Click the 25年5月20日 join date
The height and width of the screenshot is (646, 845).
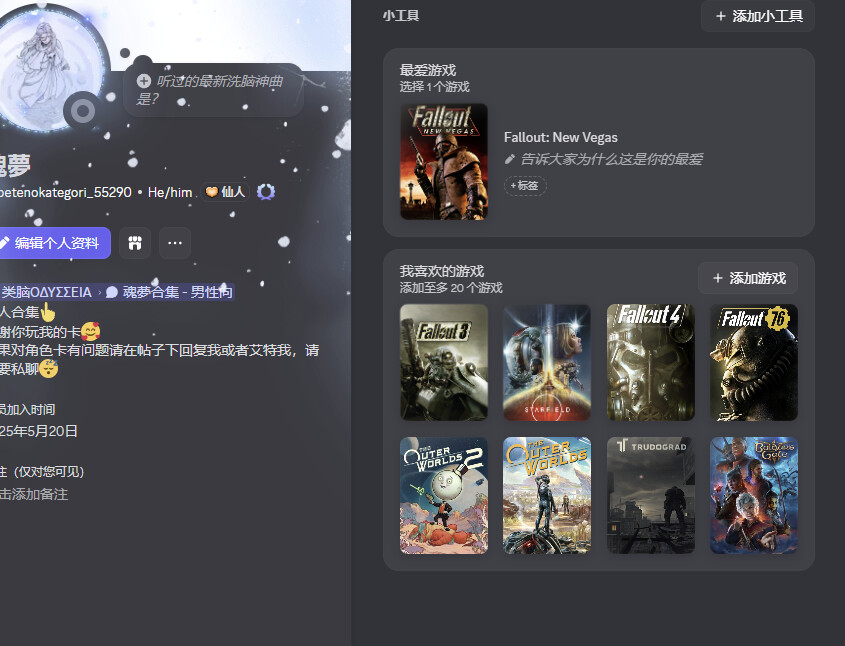tap(39, 431)
